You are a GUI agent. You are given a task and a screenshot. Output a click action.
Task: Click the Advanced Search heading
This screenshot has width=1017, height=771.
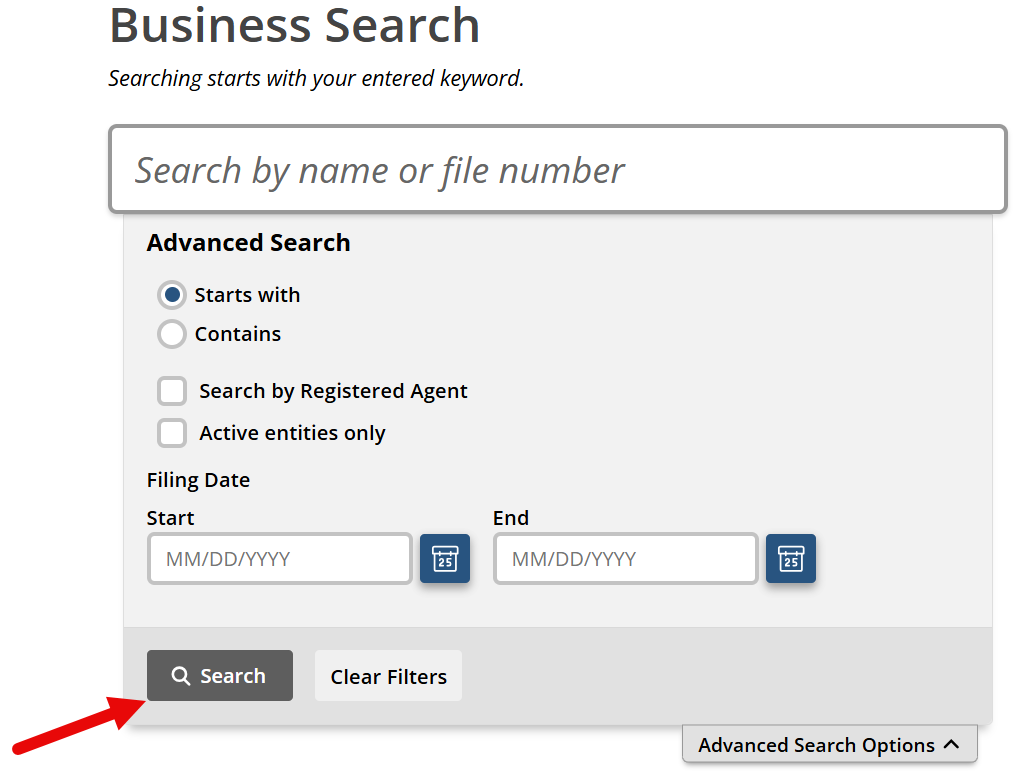pyautogui.click(x=248, y=243)
